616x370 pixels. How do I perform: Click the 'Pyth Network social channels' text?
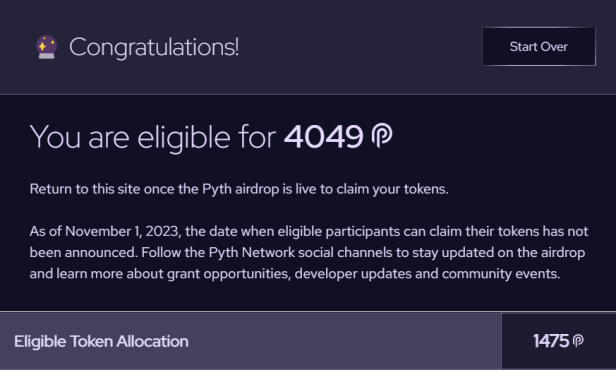tap(300, 252)
